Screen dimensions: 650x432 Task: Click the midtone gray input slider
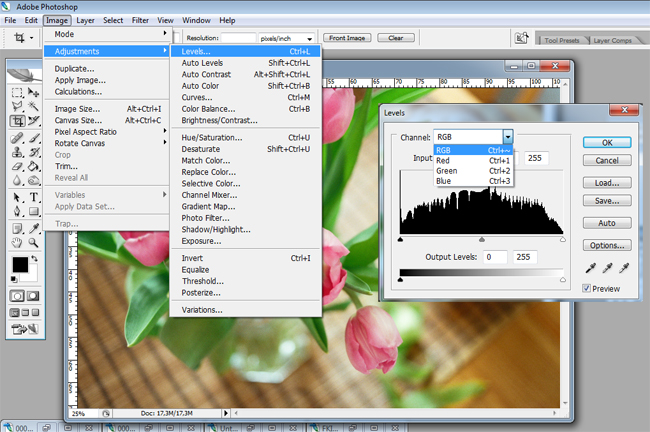(482, 240)
